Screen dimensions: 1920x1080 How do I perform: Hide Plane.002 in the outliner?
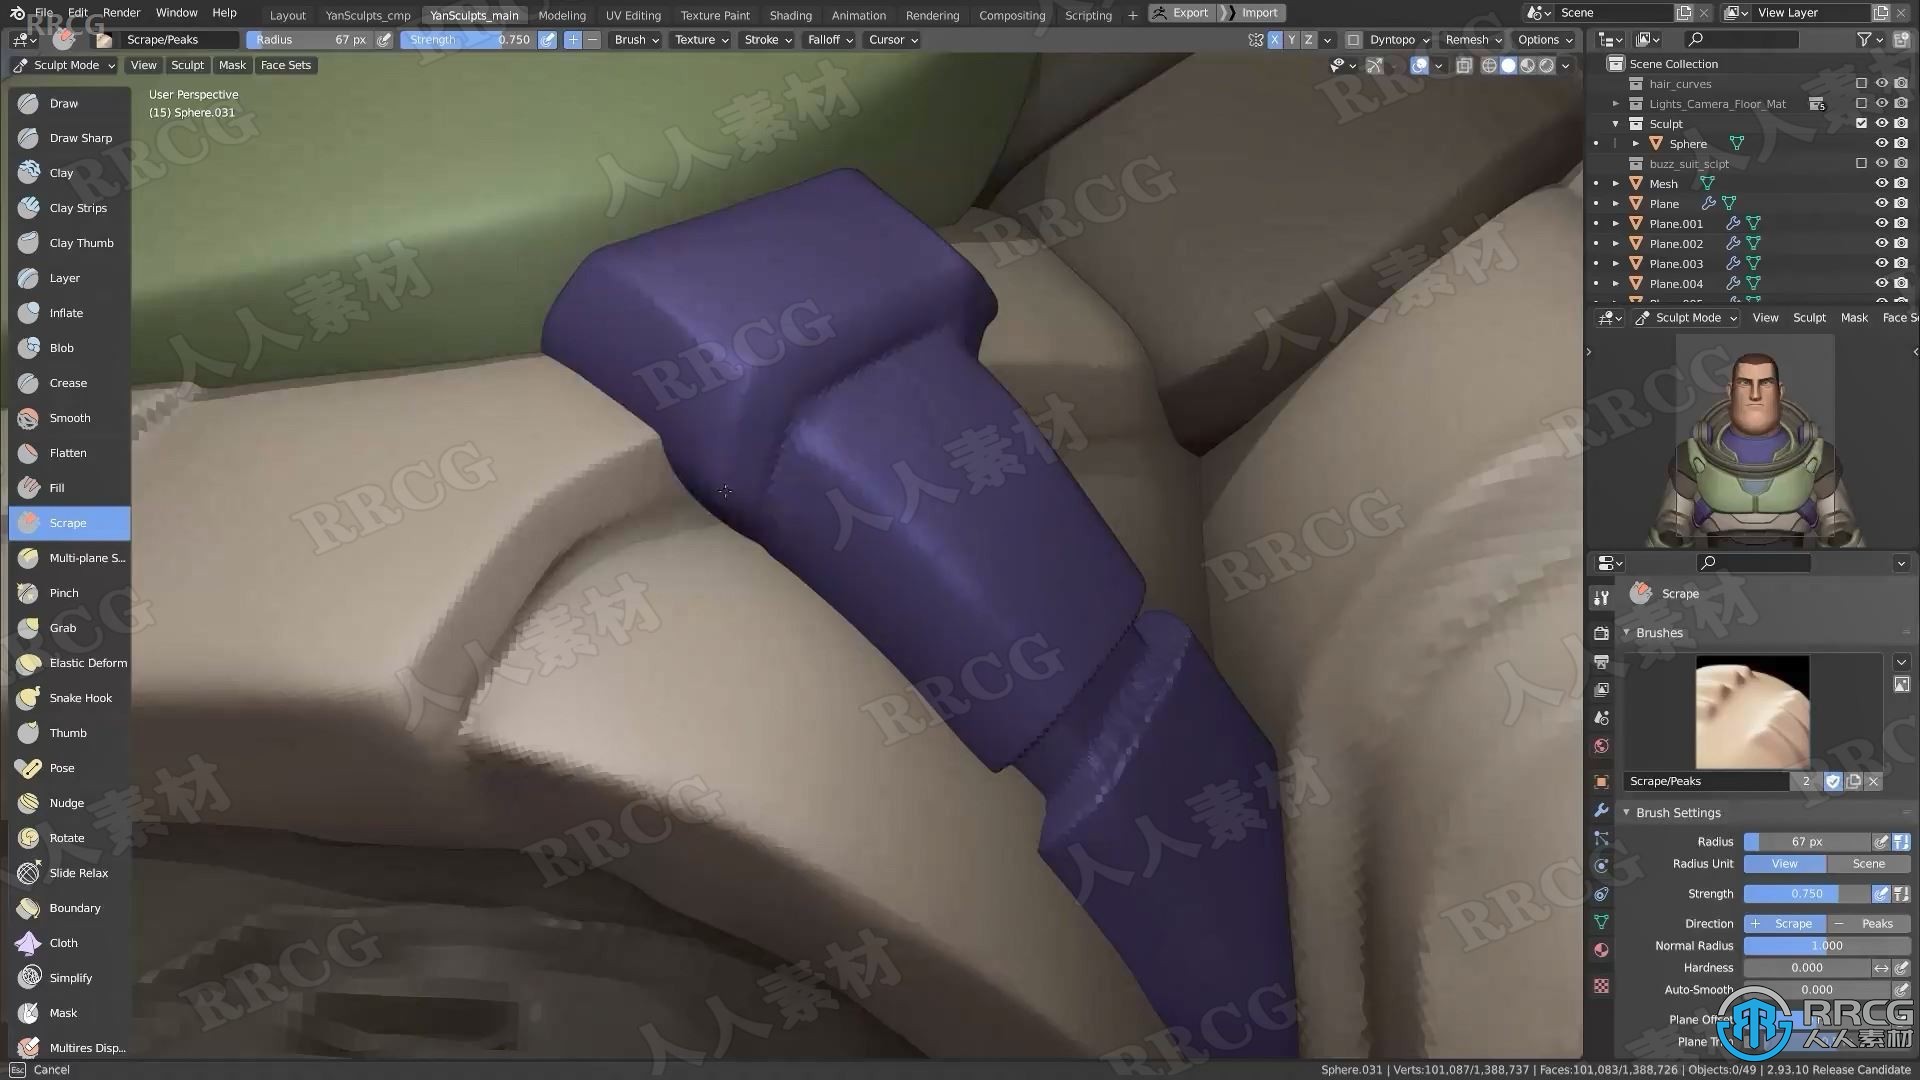(x=1881, y=244)
